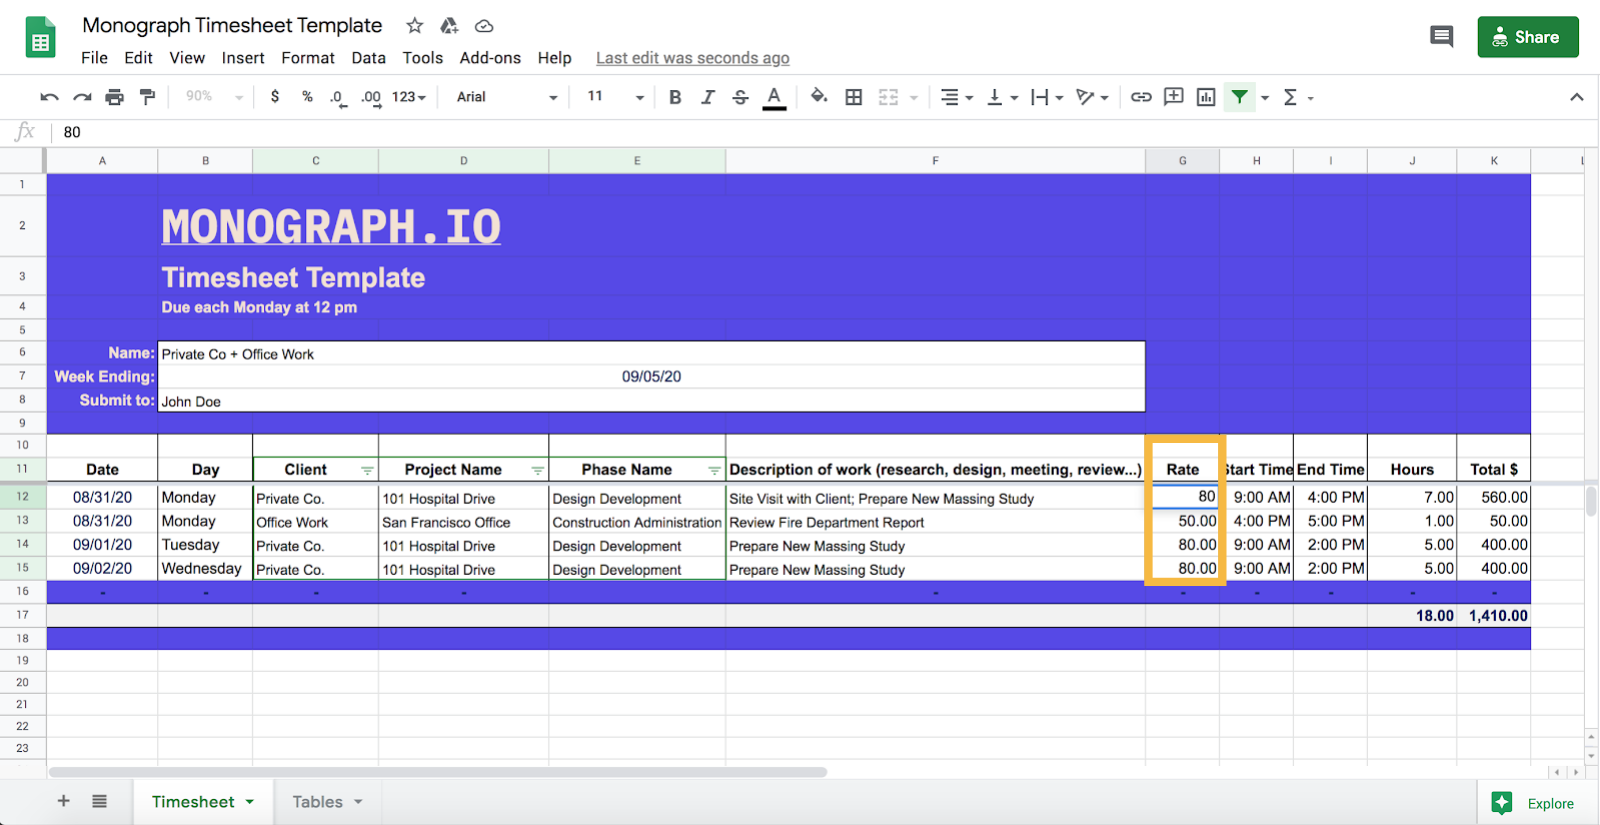Open functions sigma dropdown
1600x825 pixels.
[1298, 97]
